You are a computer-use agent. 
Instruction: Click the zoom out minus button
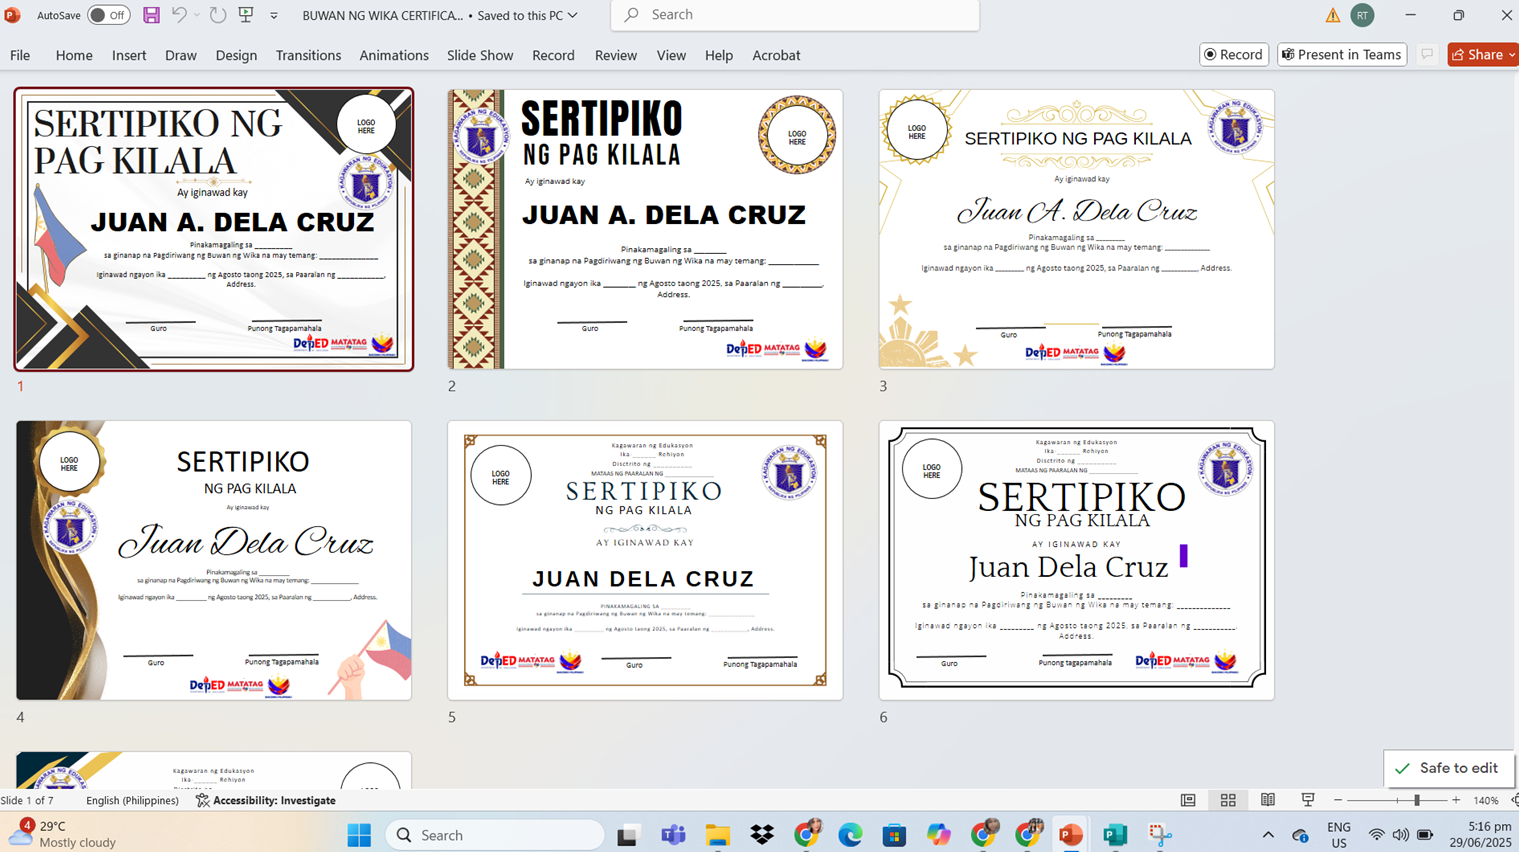tap(1338, 800)
